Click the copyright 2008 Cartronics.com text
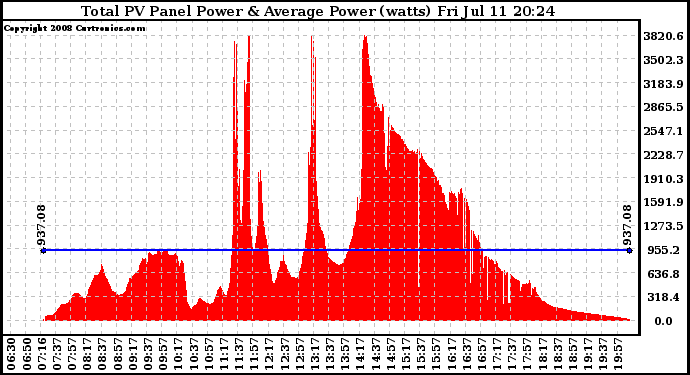This screenshot has width=690, height=375. point(75,28)
